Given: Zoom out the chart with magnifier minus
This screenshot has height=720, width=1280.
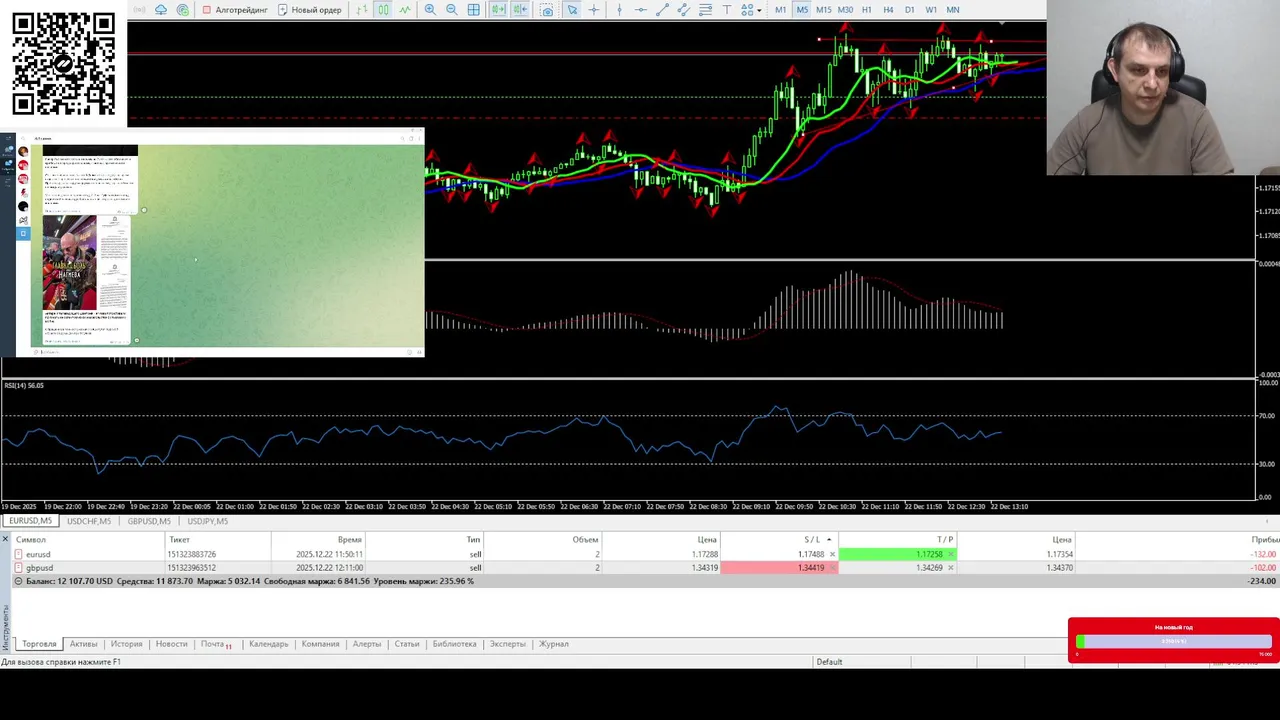Looking at the screenshot, I should [x=452, y=9].
